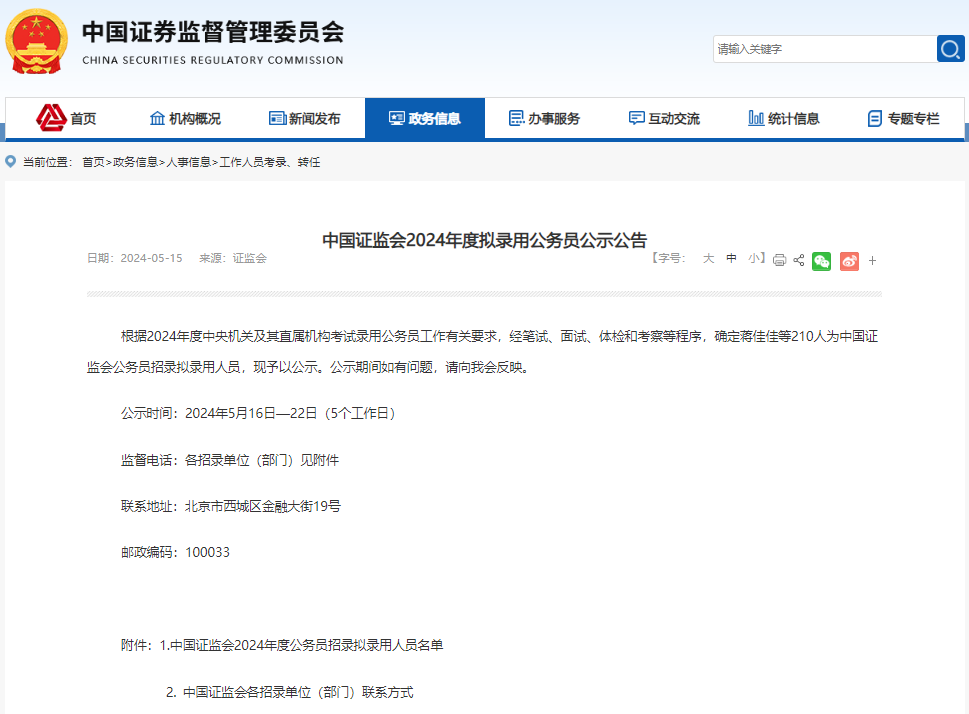The width and height of the screenshot is (969, 714).
Task: Click the magnifier search icon
Action: 949,48
